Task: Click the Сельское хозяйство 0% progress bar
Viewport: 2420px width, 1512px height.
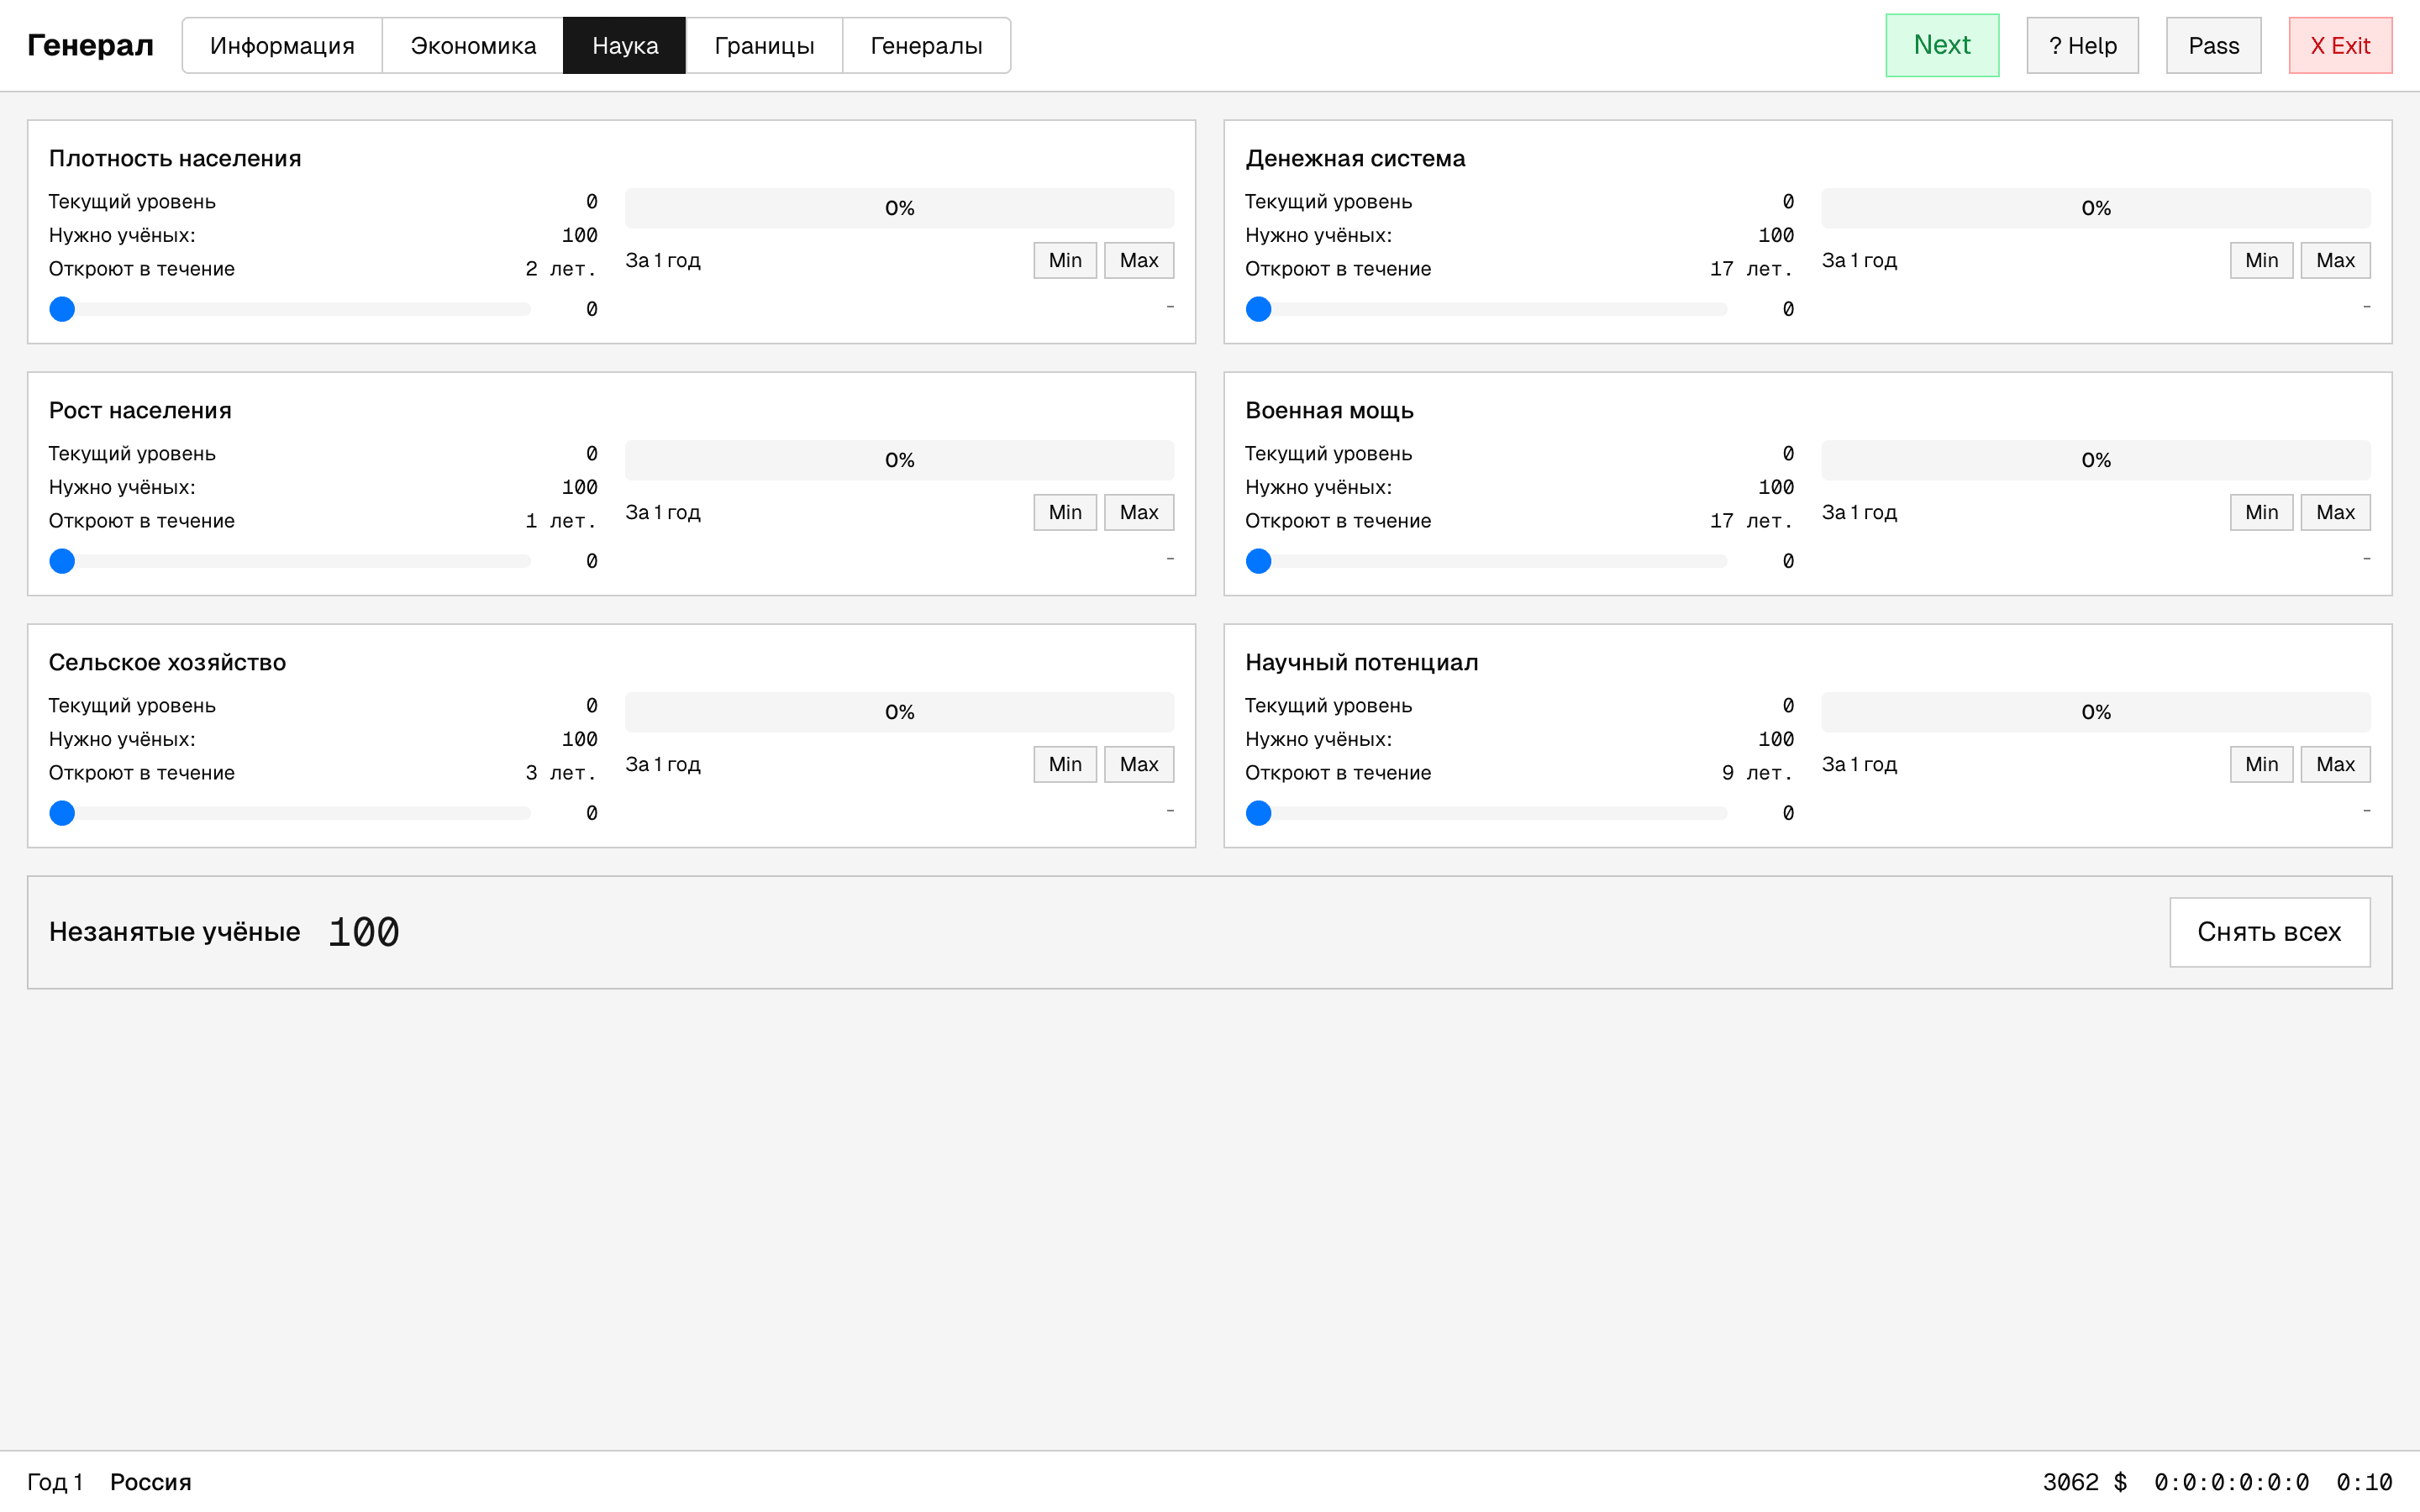Action: [x=899, y=712]
